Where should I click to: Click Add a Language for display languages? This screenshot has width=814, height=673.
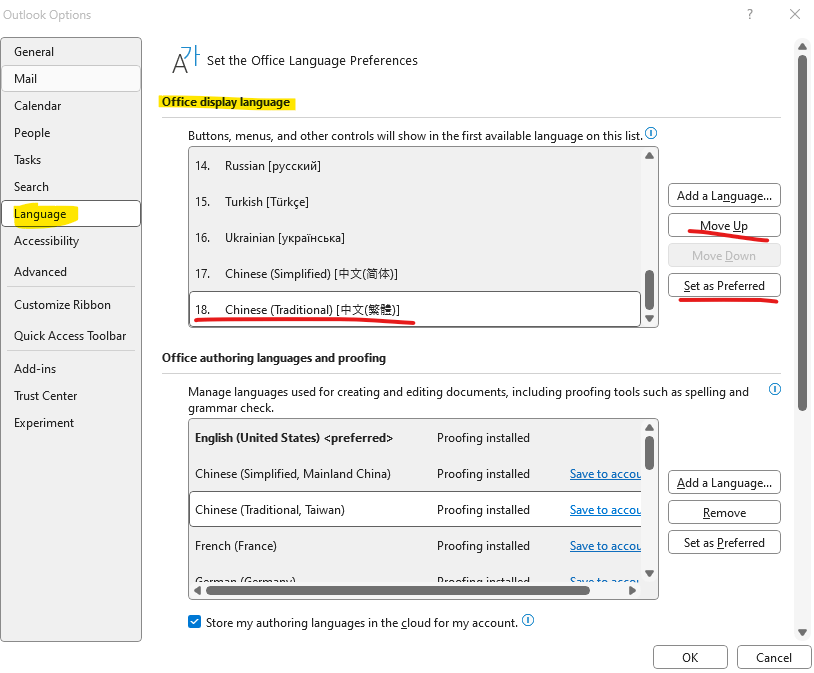pyautogui.click(x=724, y=196)
